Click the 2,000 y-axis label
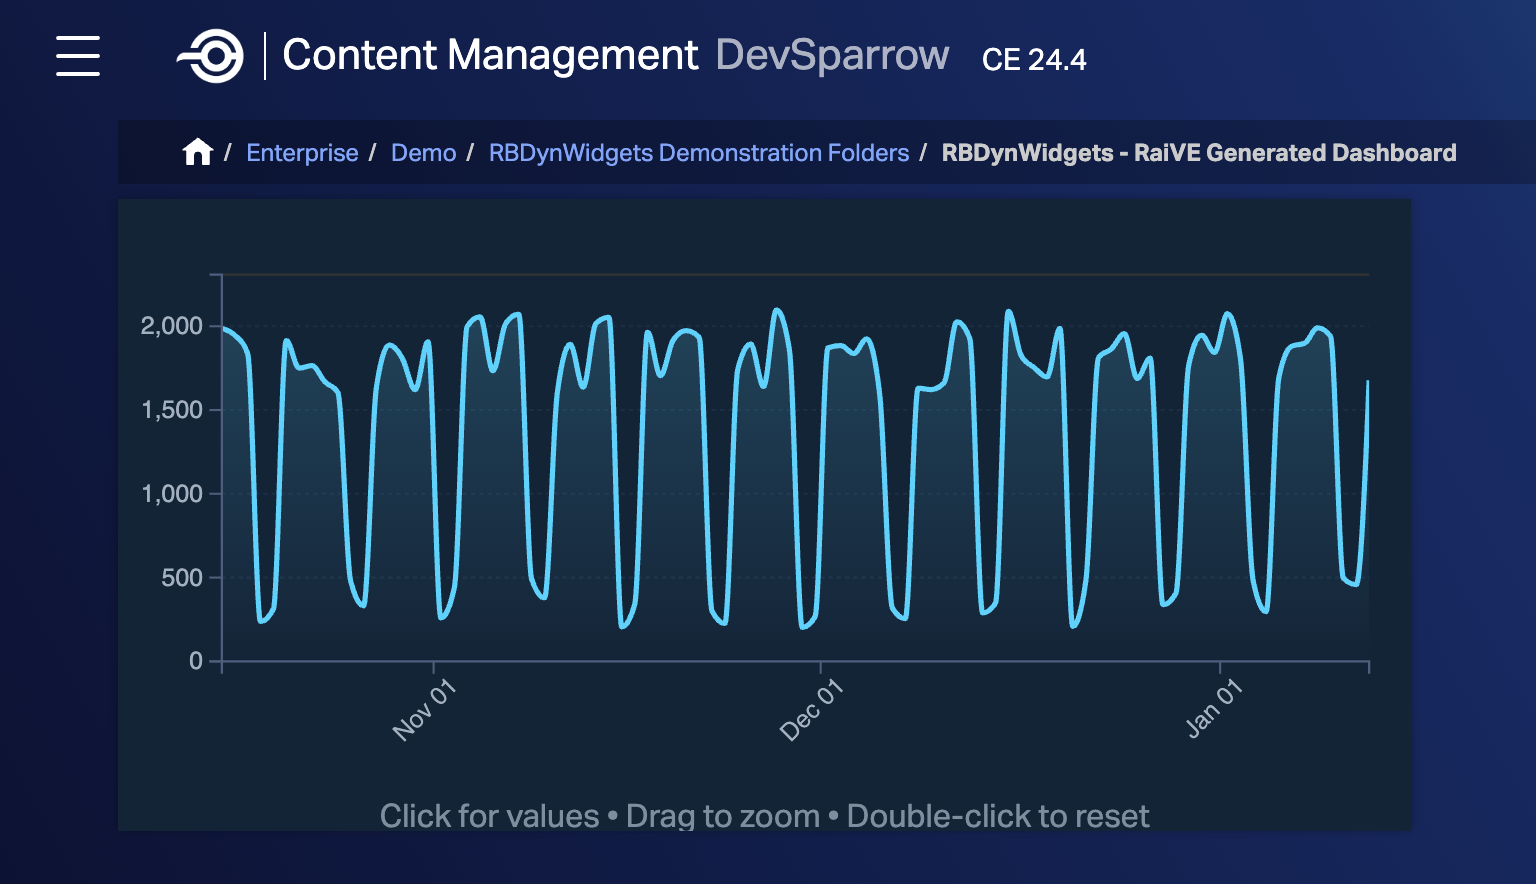1536x884 pixels. click(172, 326)
